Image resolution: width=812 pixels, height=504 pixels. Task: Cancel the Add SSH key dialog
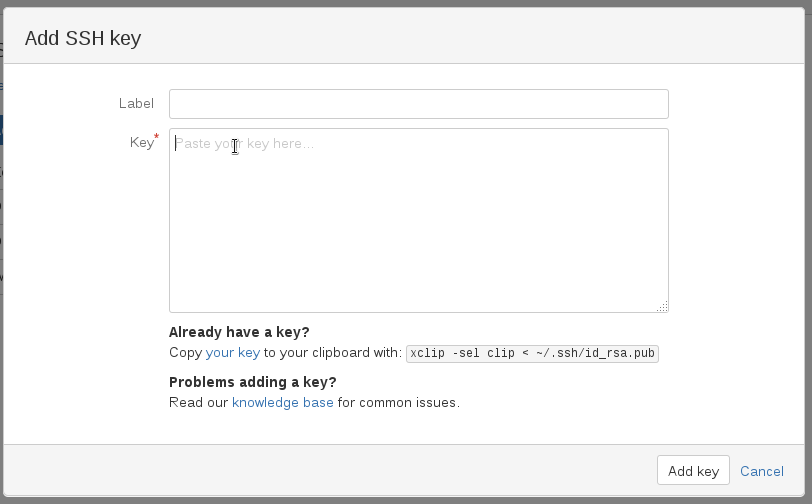coord(761,471)
